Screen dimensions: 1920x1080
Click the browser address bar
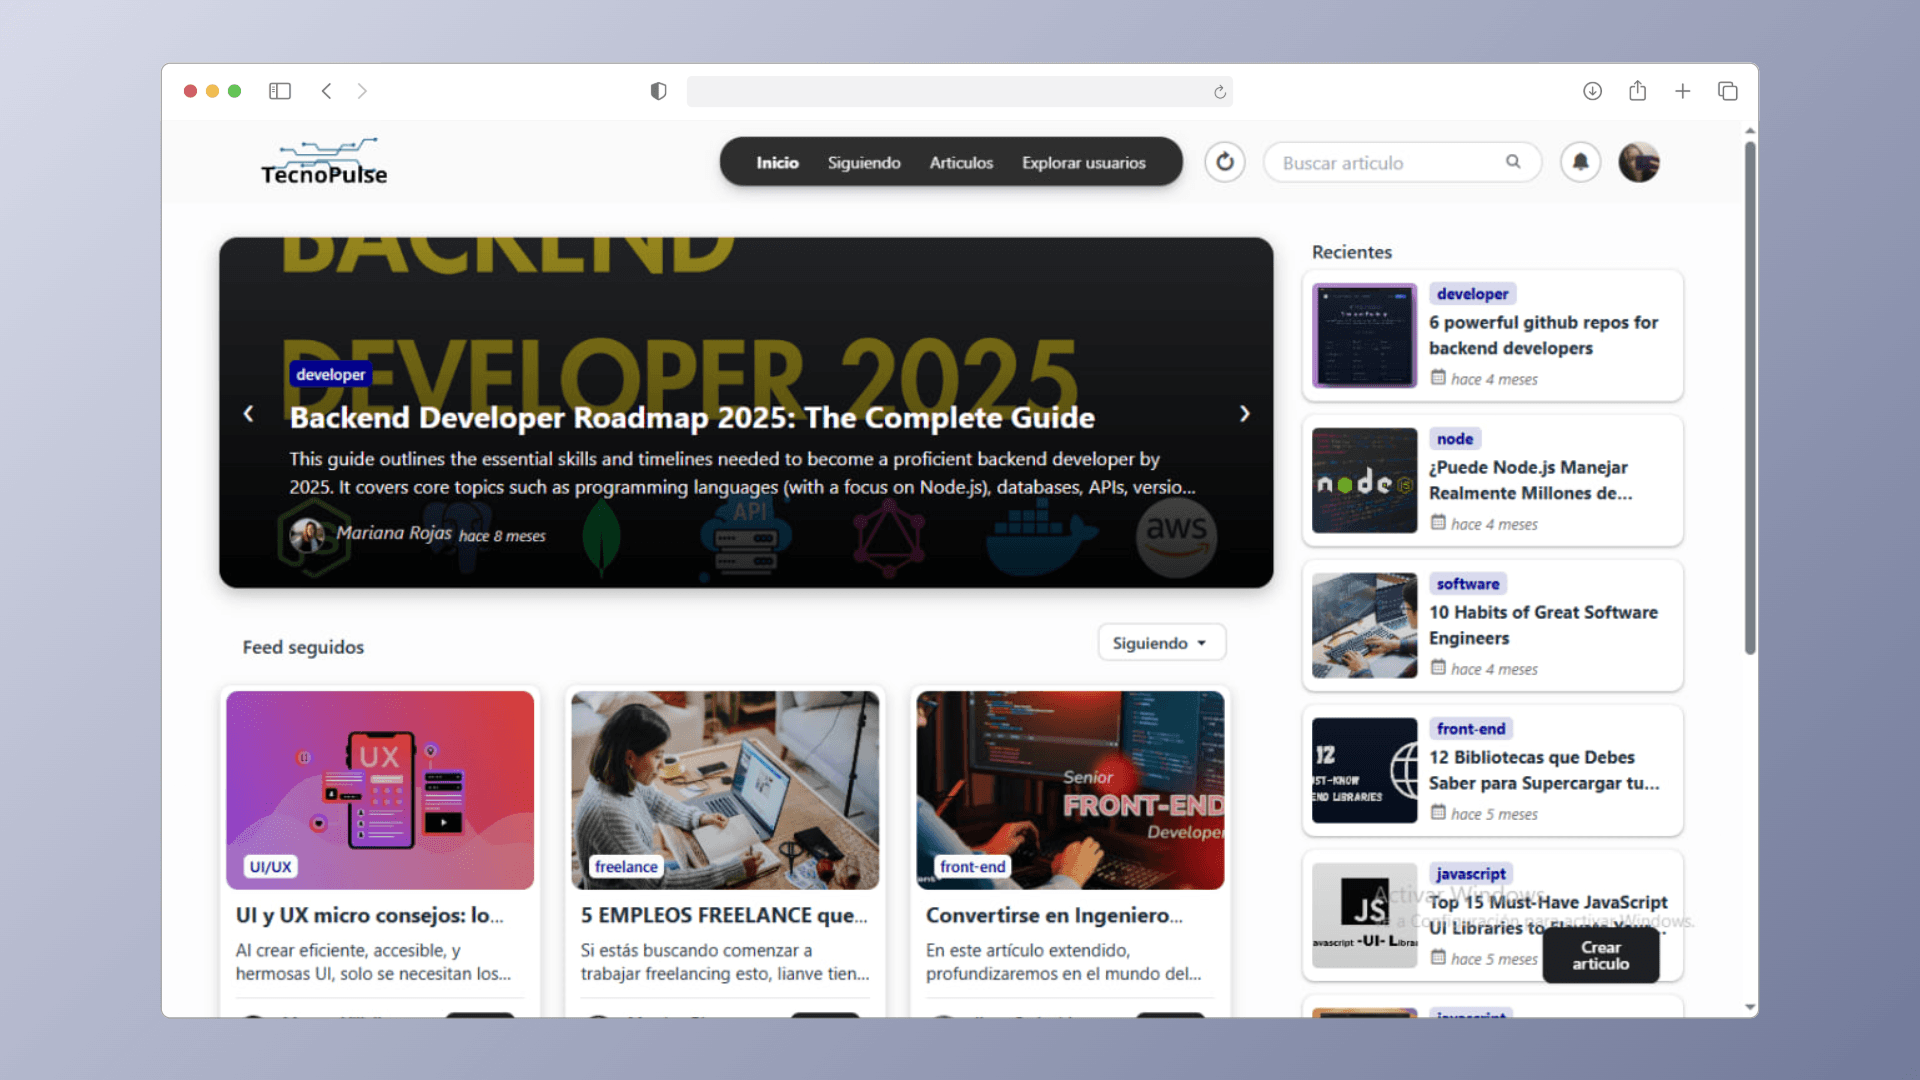click(959, 92)
